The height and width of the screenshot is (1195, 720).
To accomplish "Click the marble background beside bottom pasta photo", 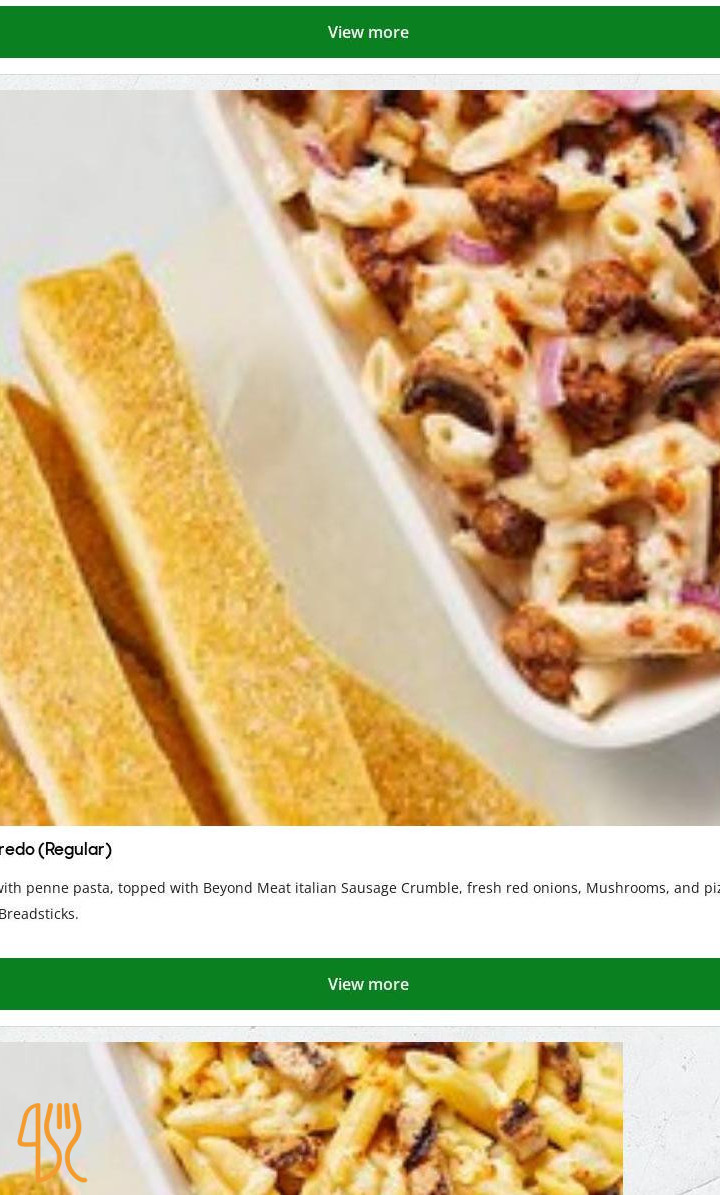I will tap(671, 1118).
